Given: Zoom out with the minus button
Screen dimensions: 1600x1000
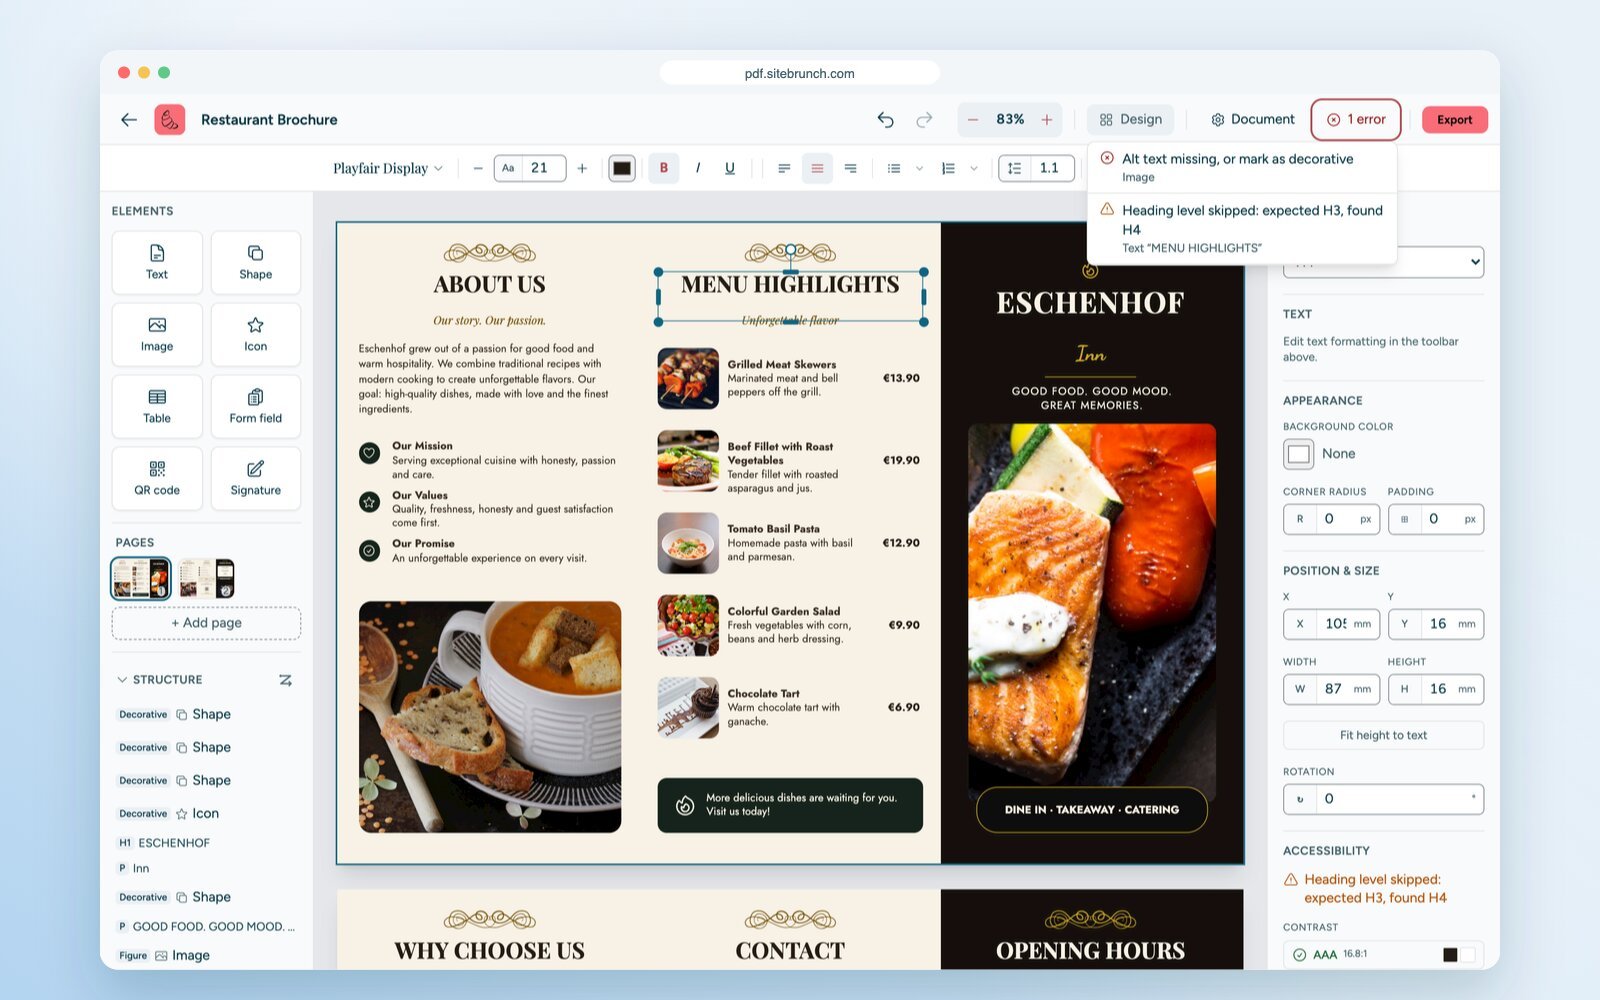Looking at the screenshot, I should (x=972, y=119).
